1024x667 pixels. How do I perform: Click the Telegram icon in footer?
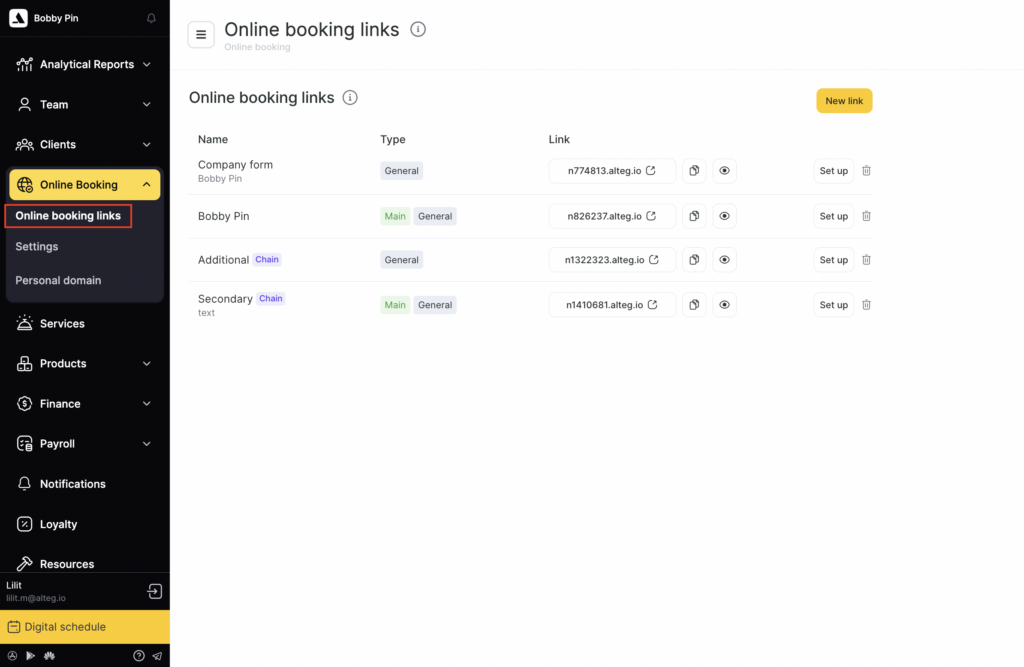tap(156, 656)
